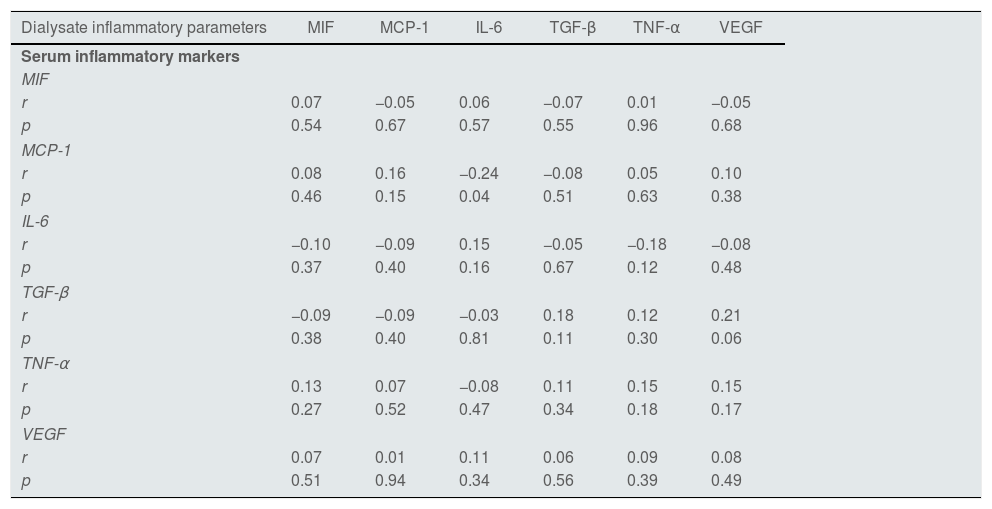Click the italic VEGF row label
The width and height of the screenshot is (992, 509).
44,434
